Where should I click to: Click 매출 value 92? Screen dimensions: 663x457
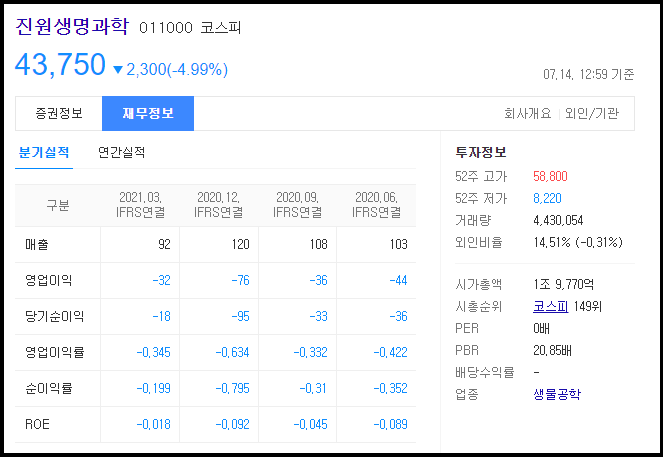point(164,244)
